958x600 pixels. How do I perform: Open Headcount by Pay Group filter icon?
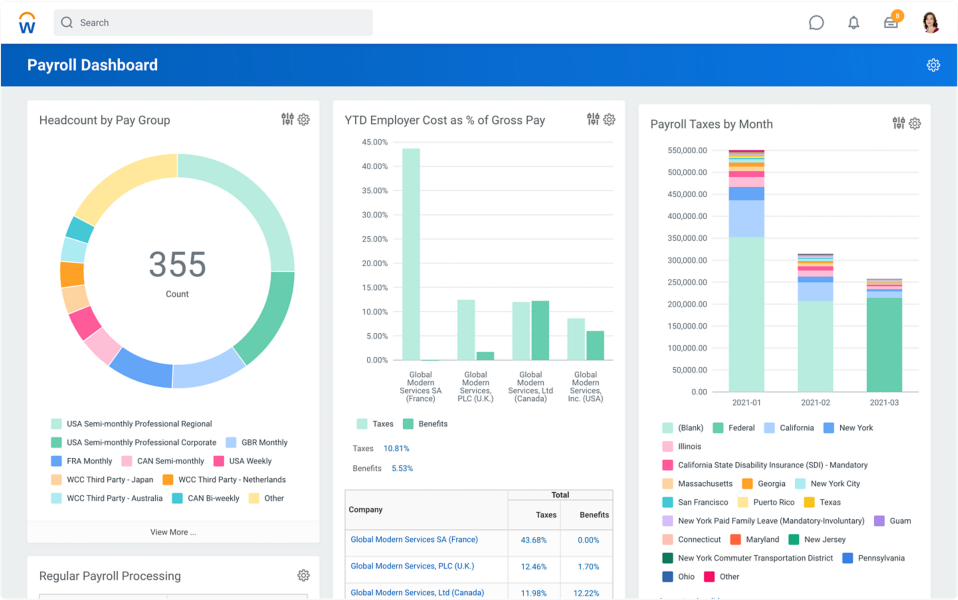coord(288,120)
